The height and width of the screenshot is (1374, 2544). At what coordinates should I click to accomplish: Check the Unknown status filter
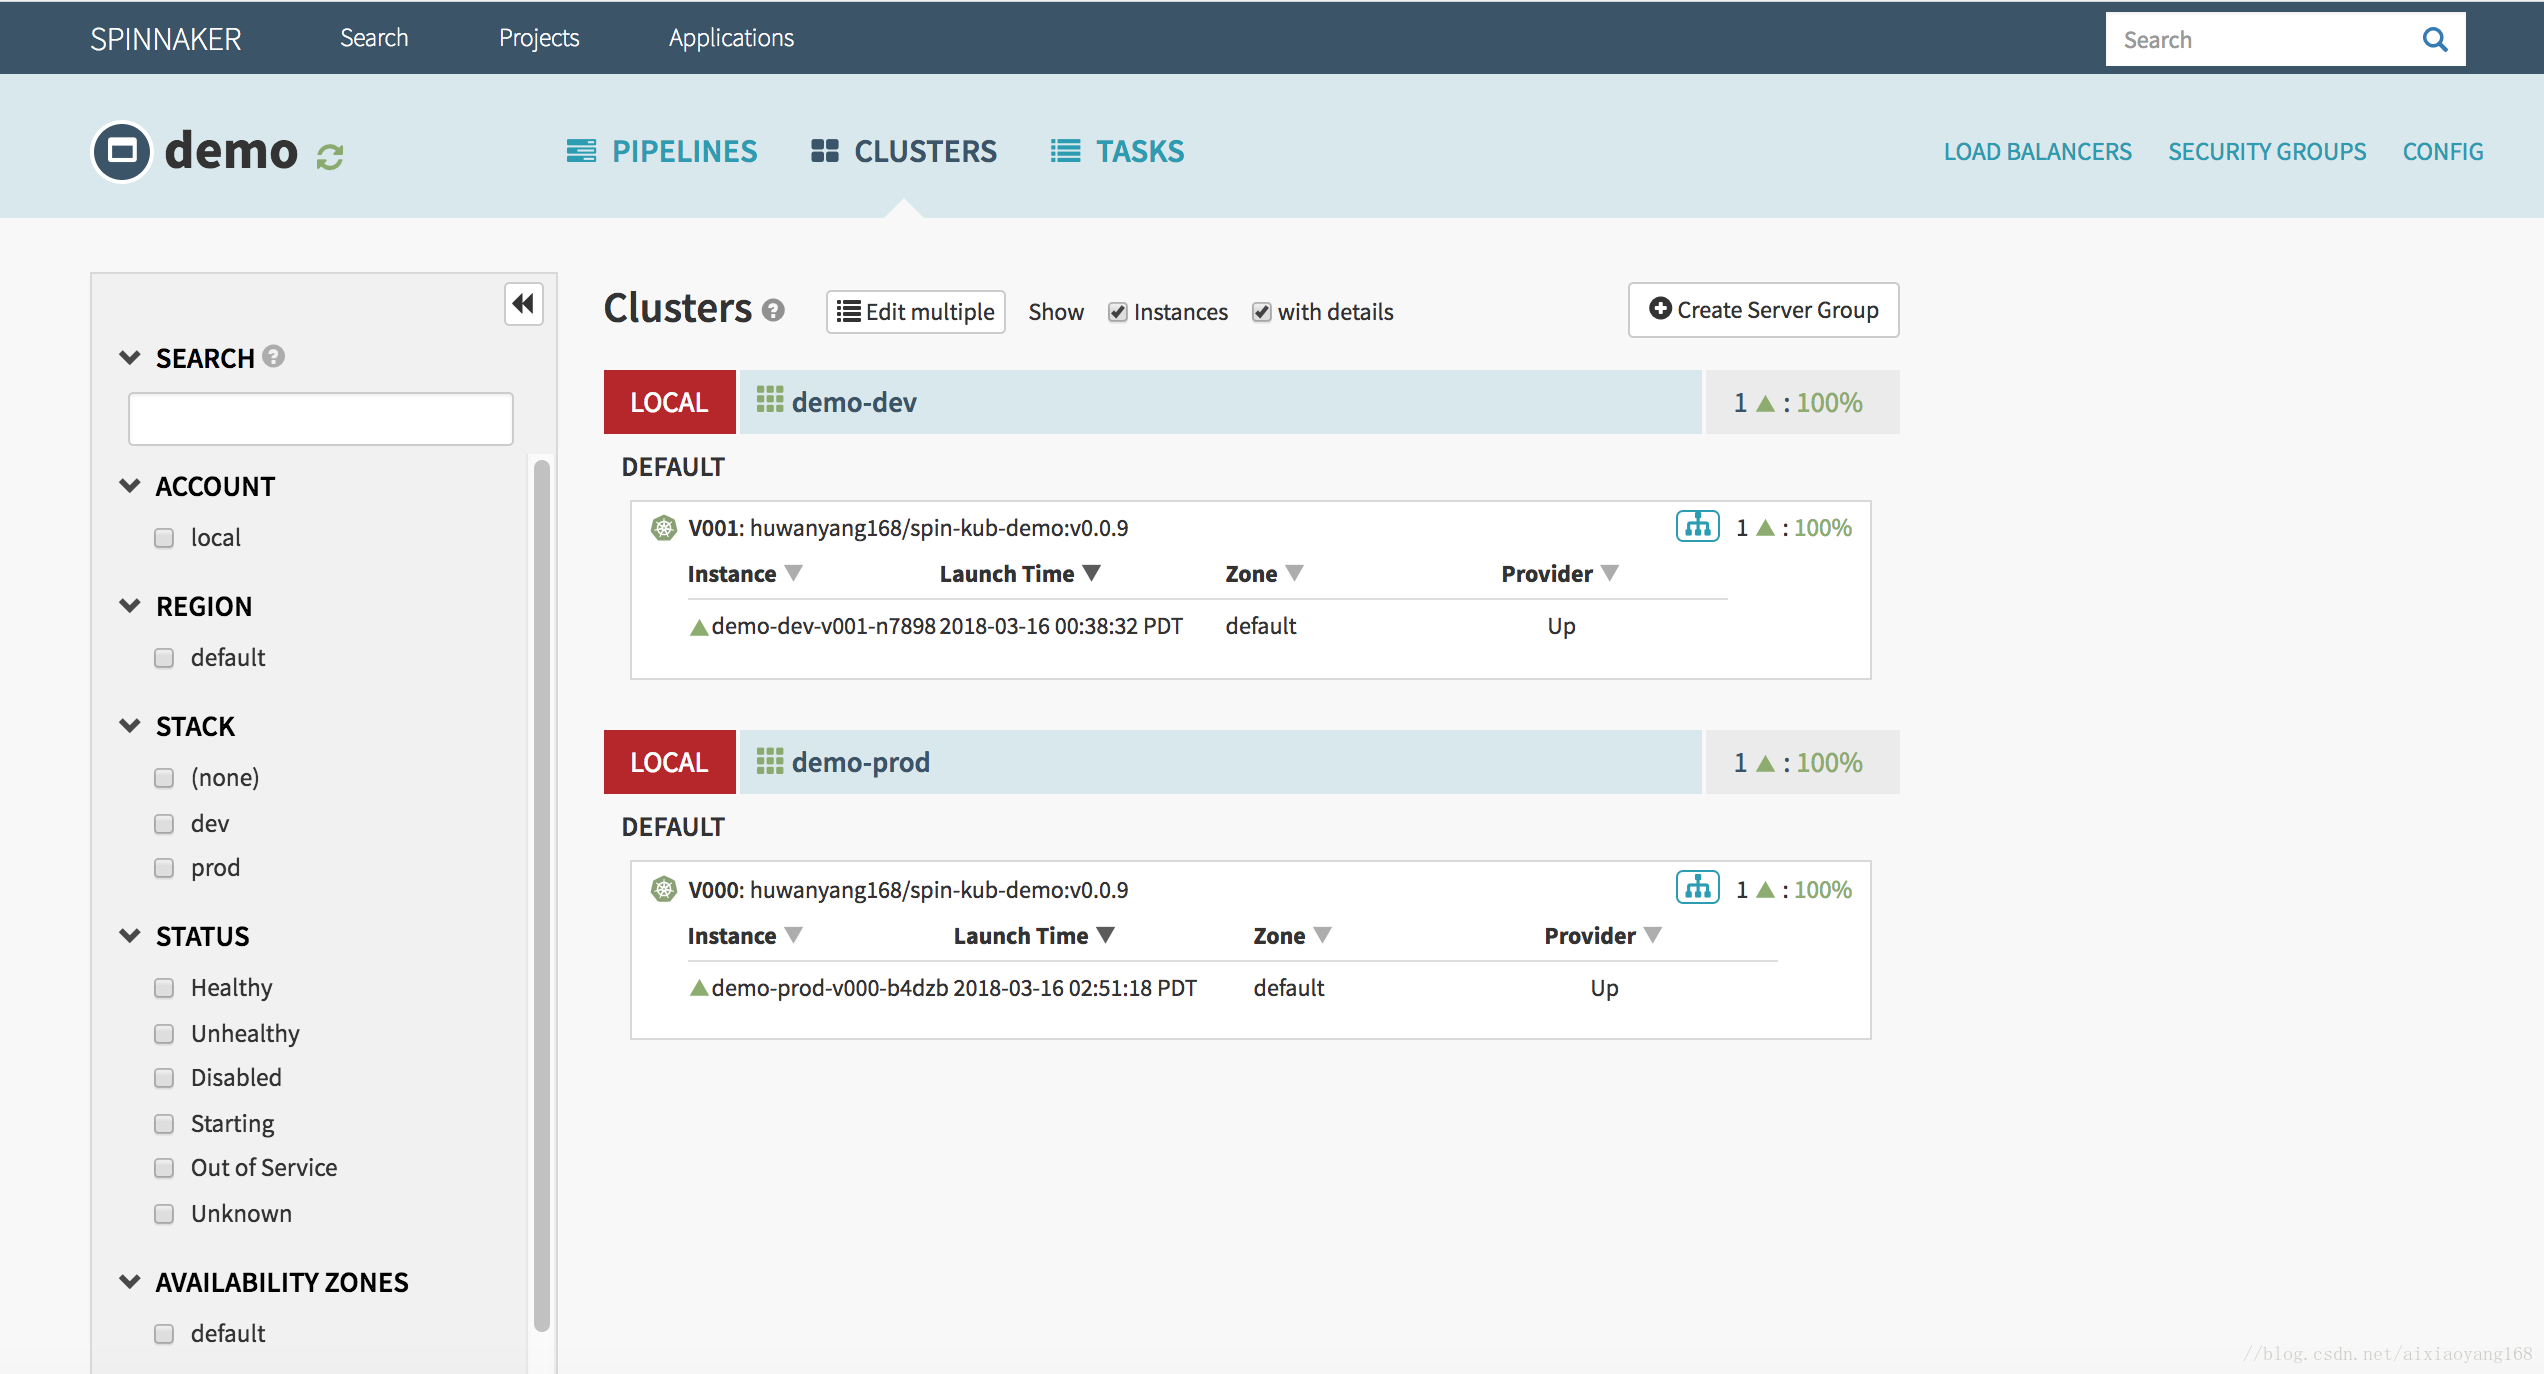point(164,1214)
